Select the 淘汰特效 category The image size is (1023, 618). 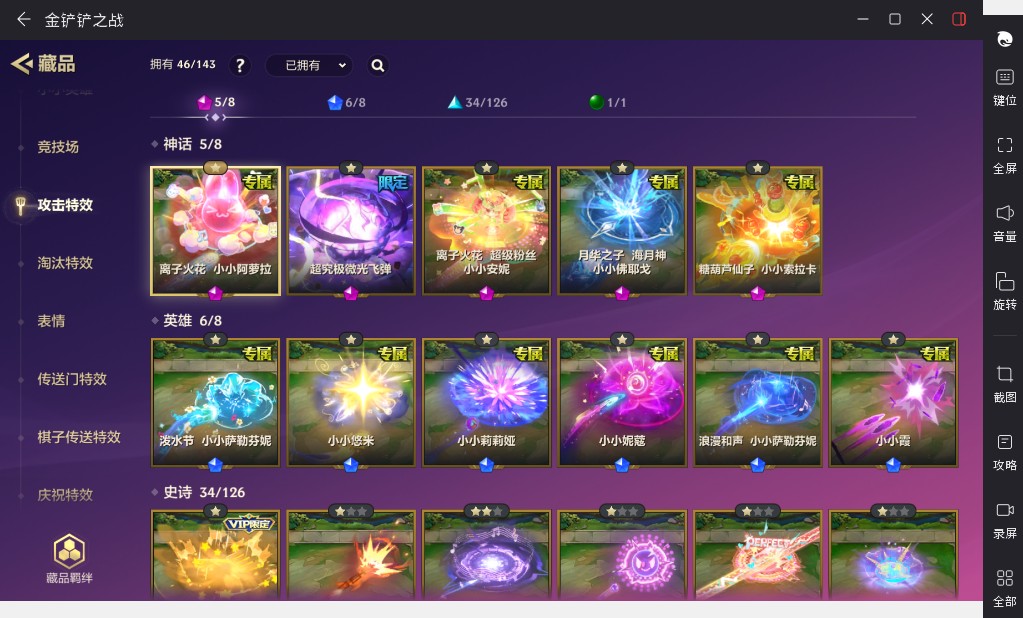[x=65, y=263]
